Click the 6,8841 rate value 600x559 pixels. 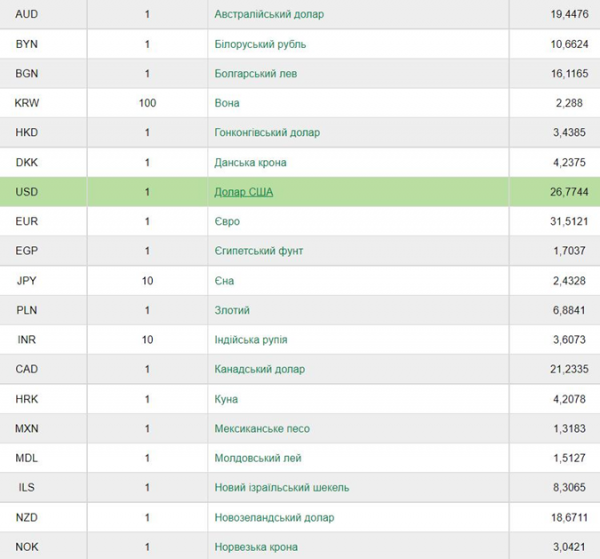pyautogui.click(x=569, y=310)
